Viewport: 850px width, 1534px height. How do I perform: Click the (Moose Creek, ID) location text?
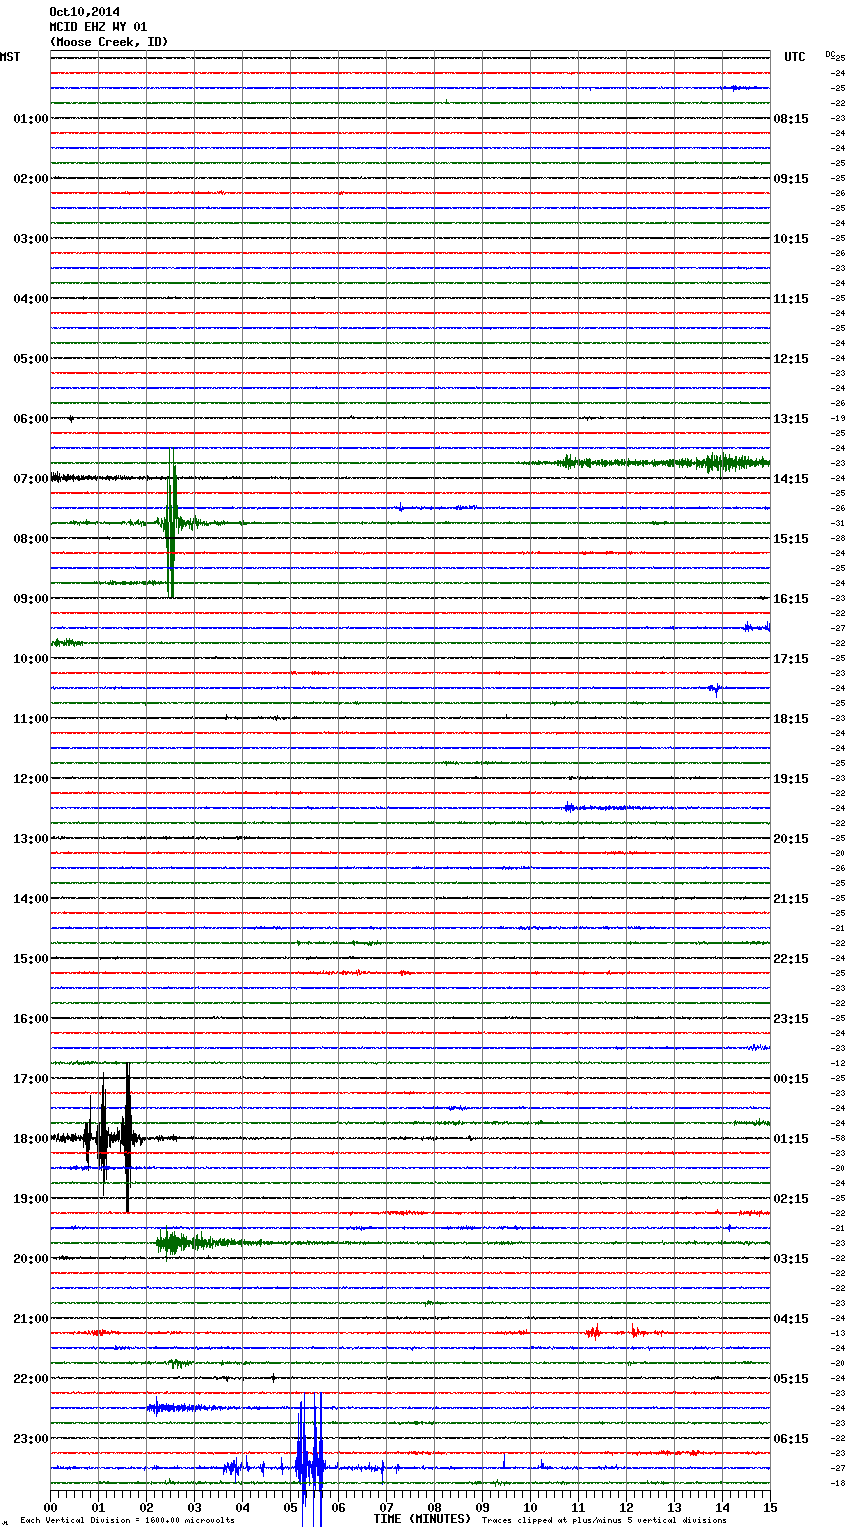tap(109, 42)
